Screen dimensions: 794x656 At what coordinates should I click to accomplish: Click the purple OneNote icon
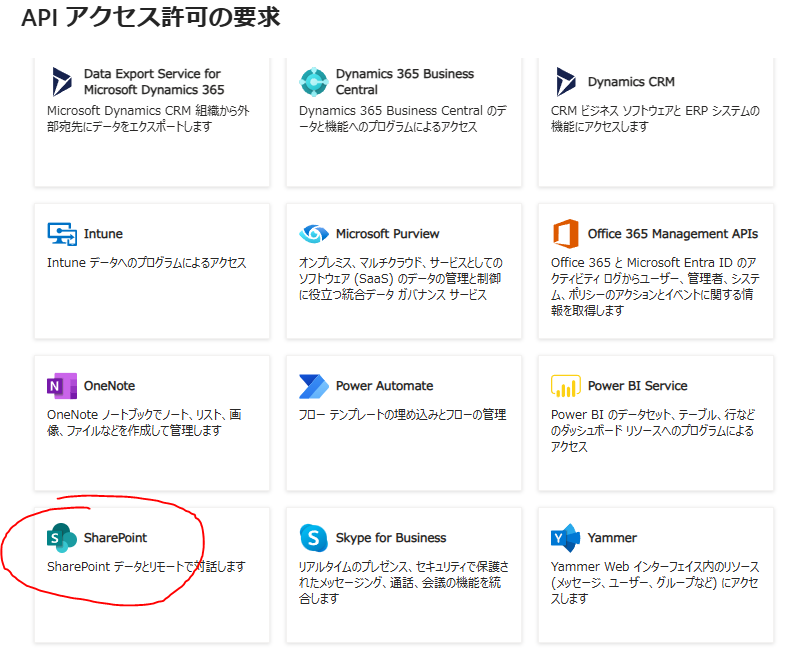click(x=62, y=386)
